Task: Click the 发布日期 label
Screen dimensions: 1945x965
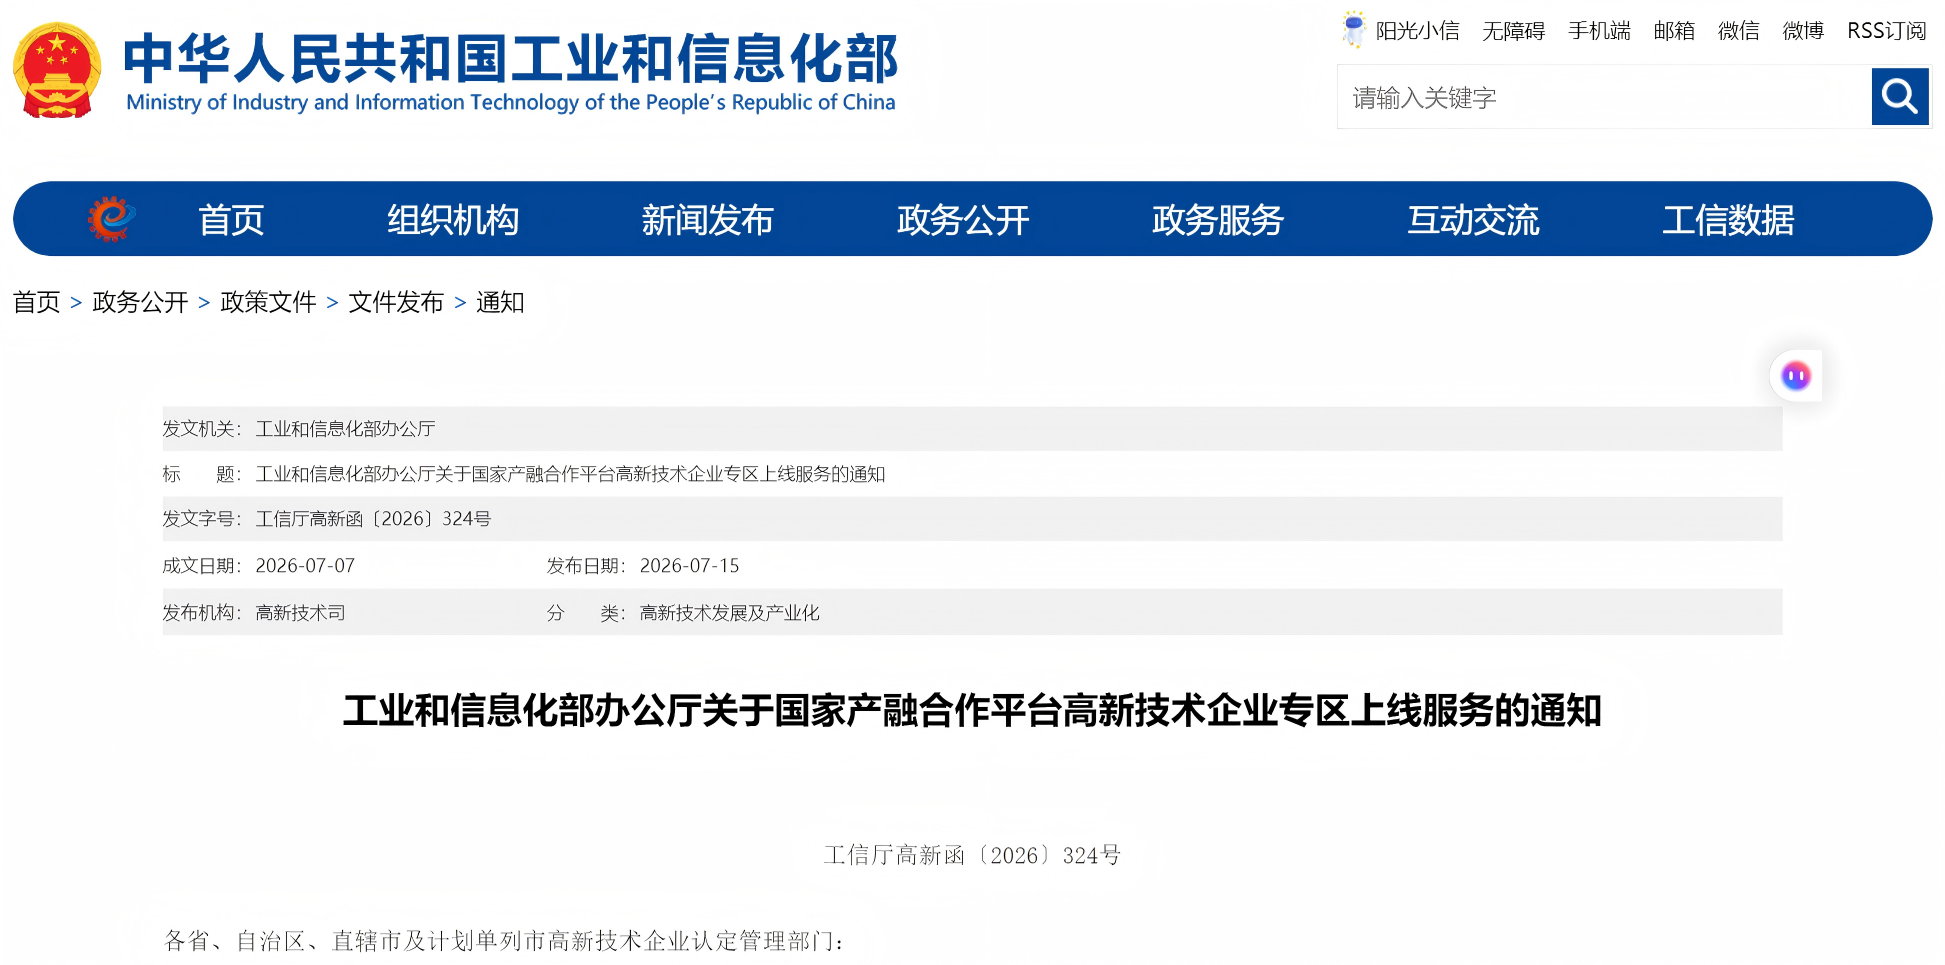Action: click(x=586, y=566)
